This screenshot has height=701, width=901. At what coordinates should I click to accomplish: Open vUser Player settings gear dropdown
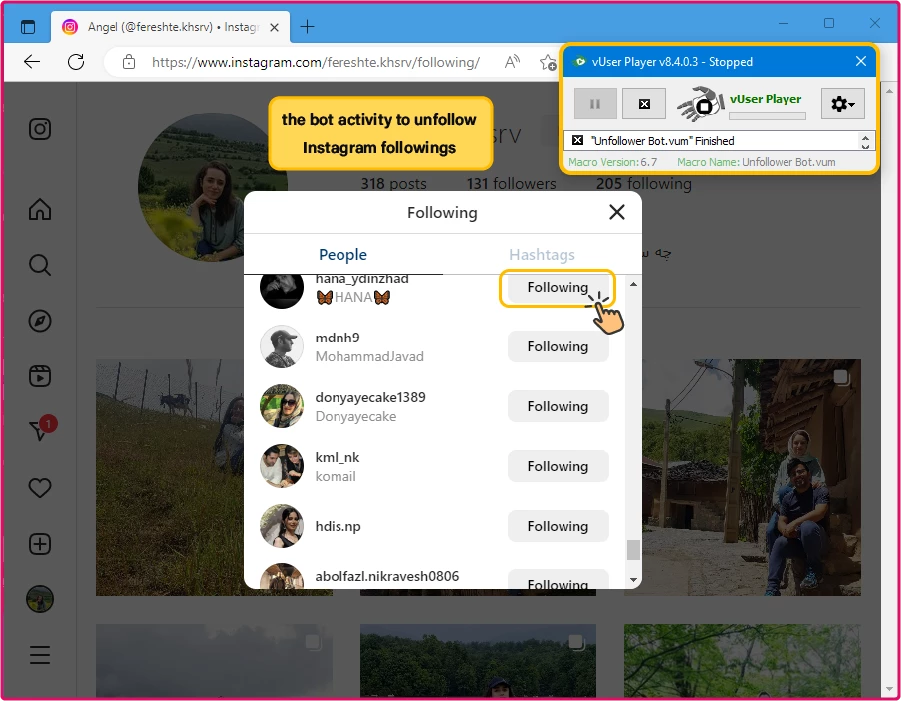click(842, 103)
